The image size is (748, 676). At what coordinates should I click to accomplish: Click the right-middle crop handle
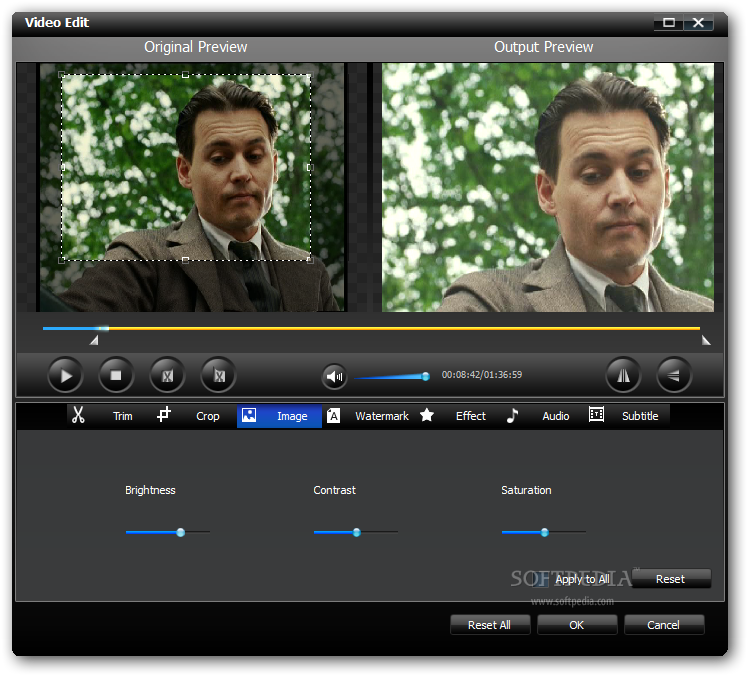pos(310,167)
